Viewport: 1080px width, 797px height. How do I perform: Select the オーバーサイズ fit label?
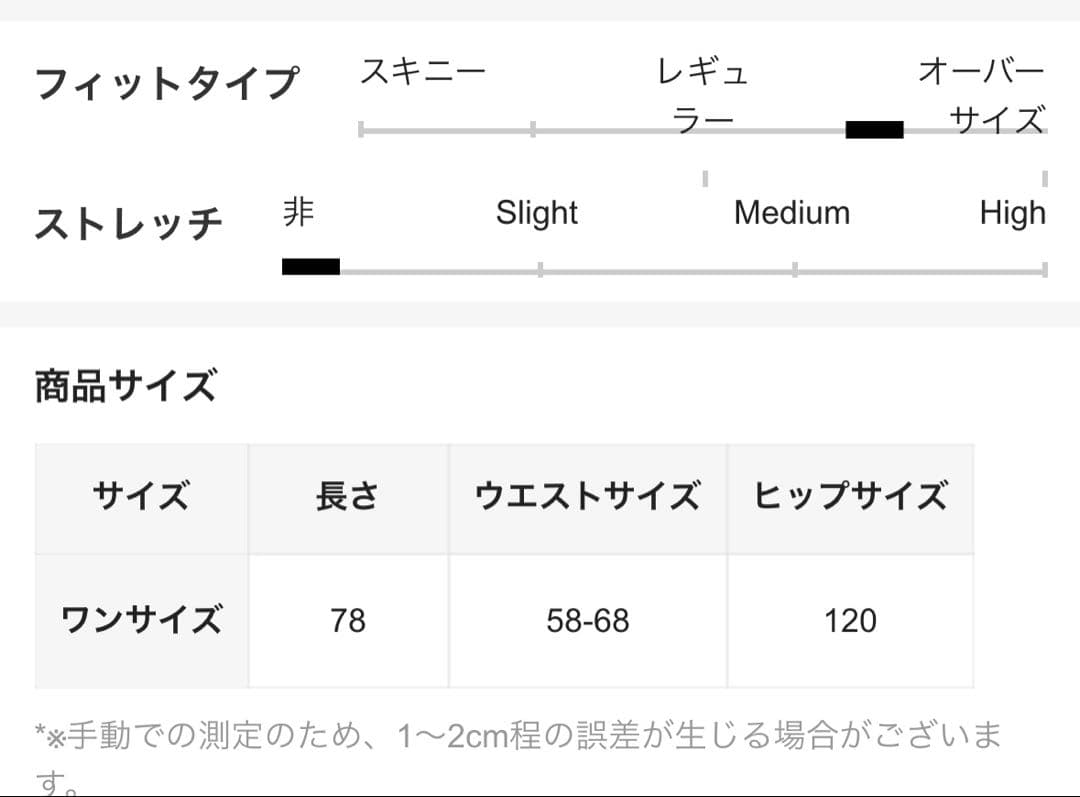982,96
